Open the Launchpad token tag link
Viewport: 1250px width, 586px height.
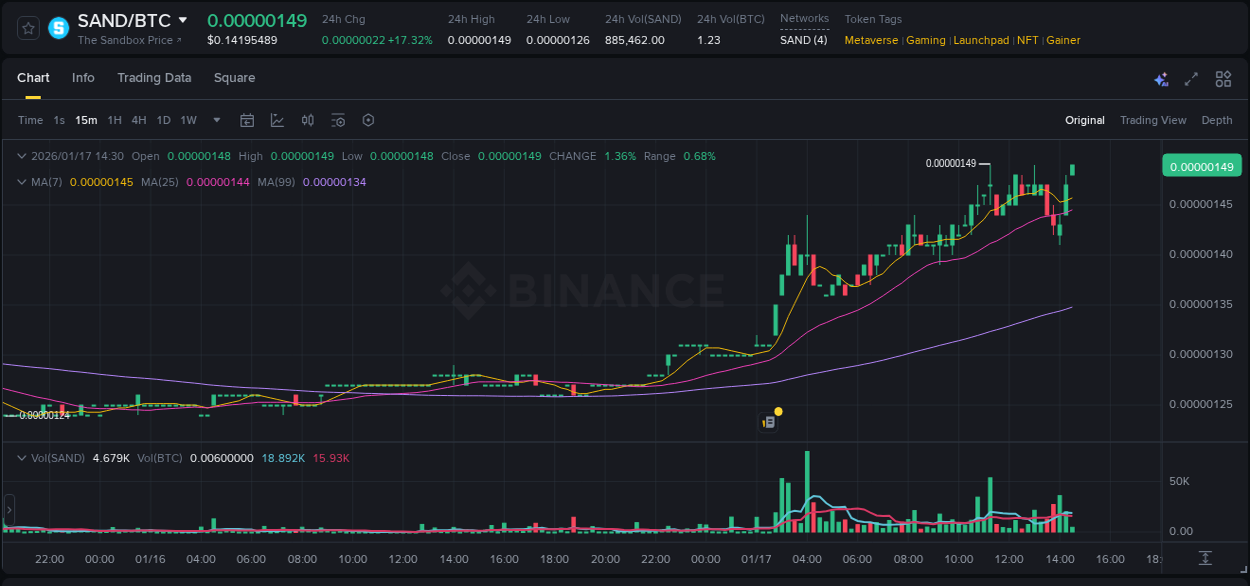[x=981, y=40]
